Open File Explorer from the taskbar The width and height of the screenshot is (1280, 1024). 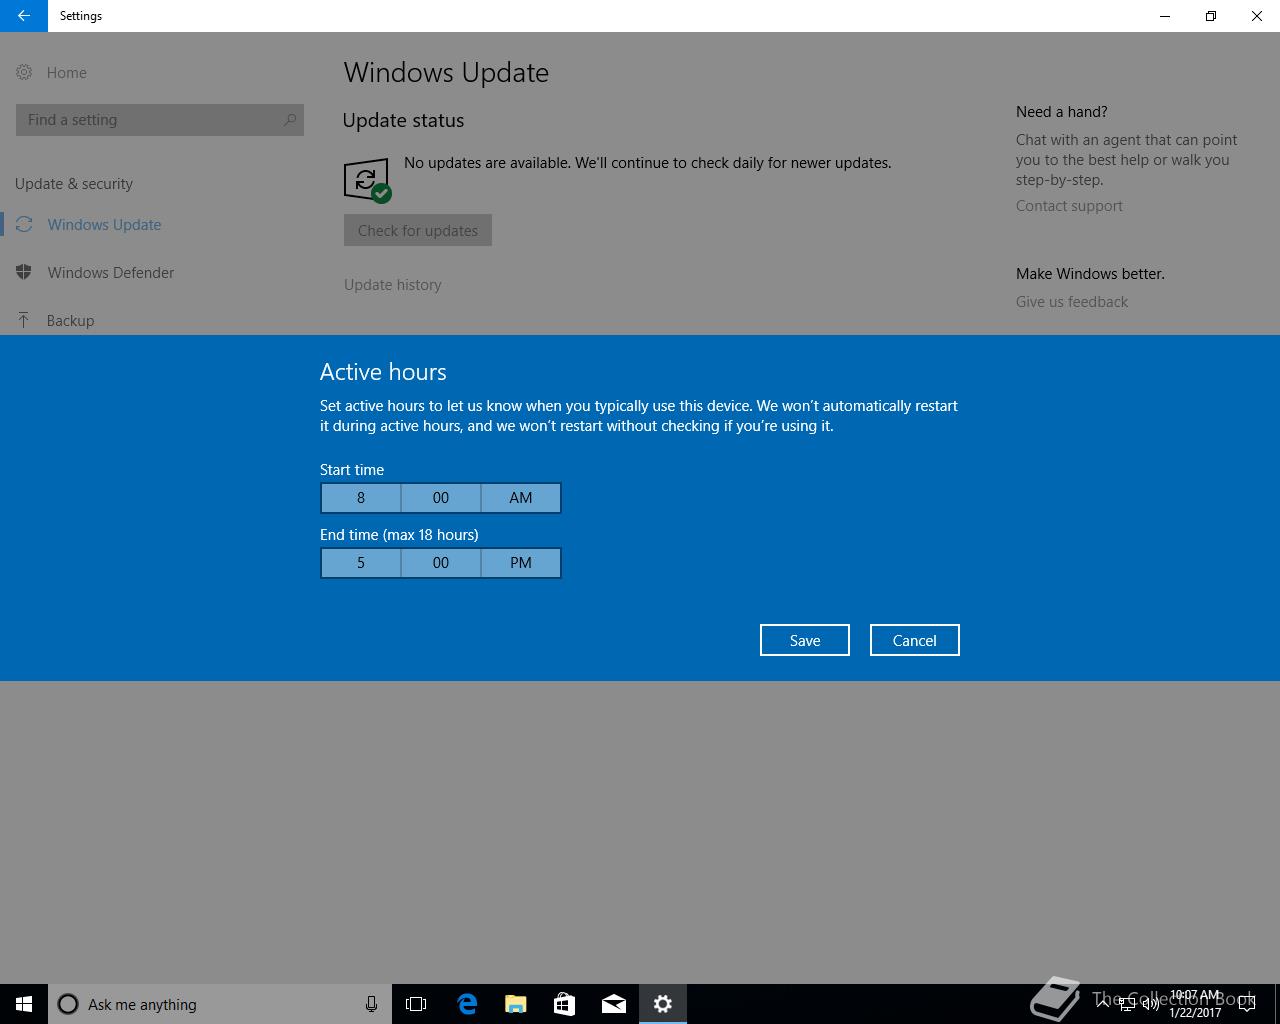[516, 1004]
